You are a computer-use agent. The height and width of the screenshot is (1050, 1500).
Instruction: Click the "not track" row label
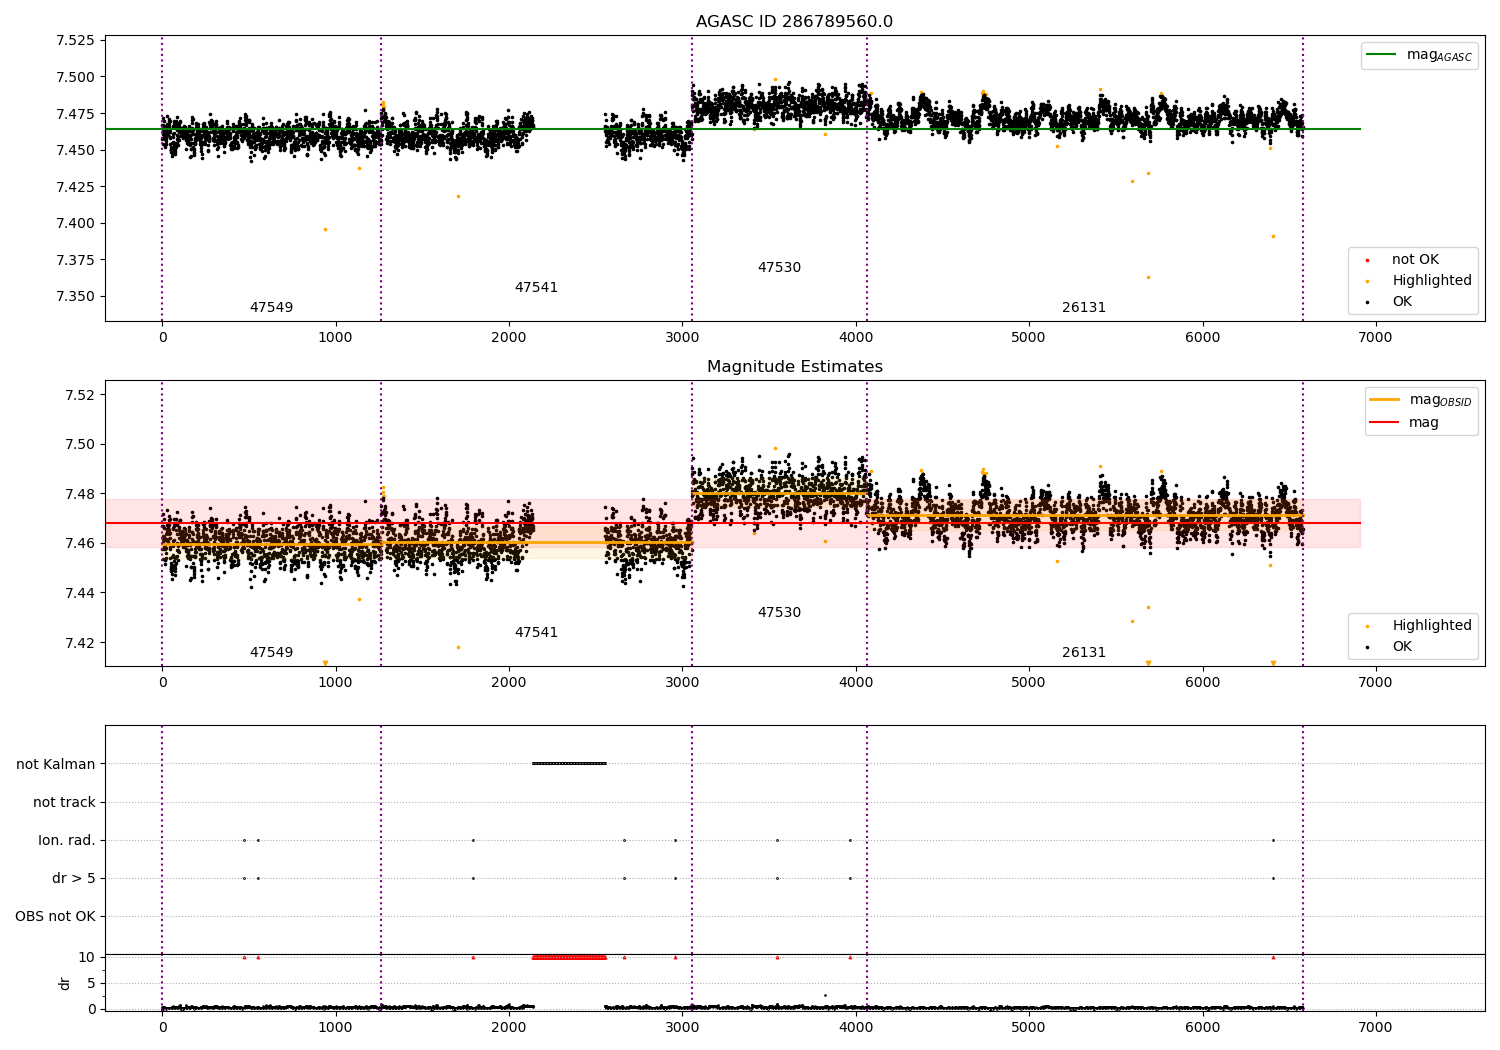click(x=64, y=802)
